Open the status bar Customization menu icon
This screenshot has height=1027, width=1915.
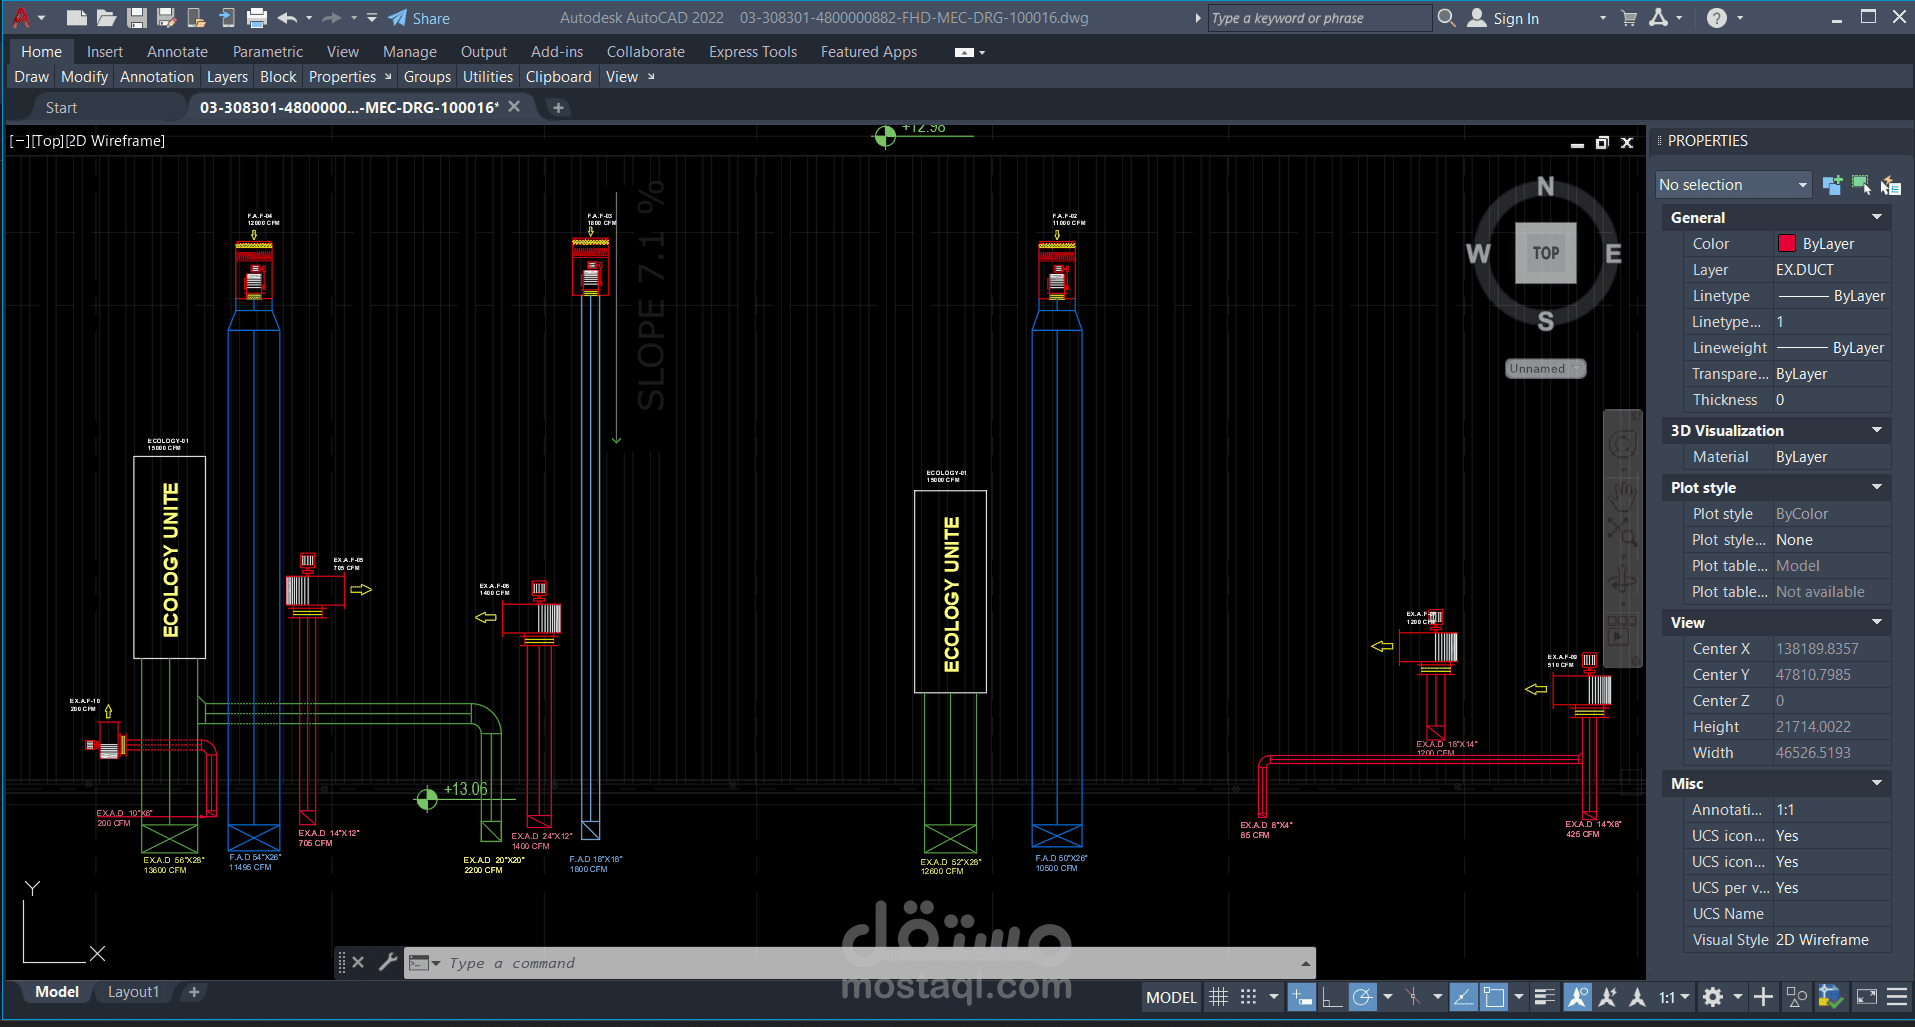coord(1897,997)
